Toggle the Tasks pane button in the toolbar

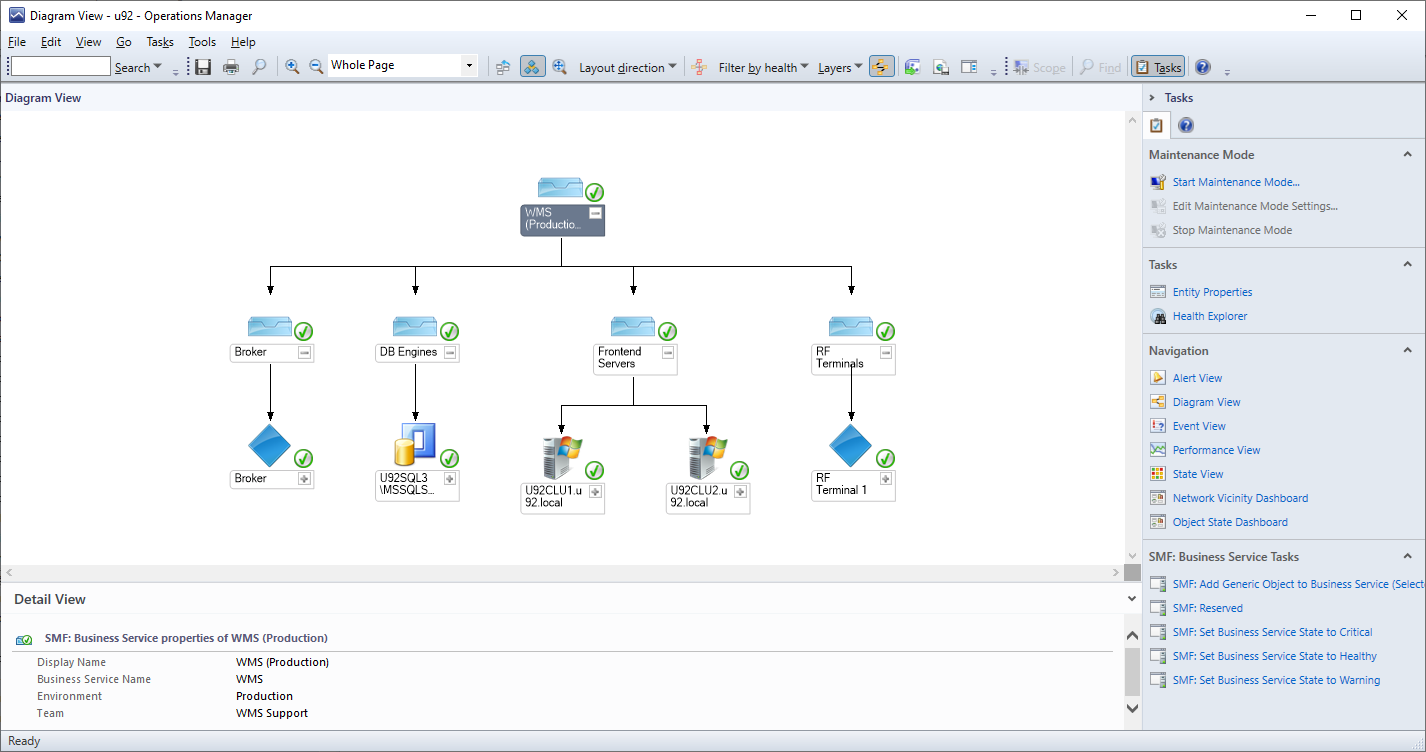1158,67
